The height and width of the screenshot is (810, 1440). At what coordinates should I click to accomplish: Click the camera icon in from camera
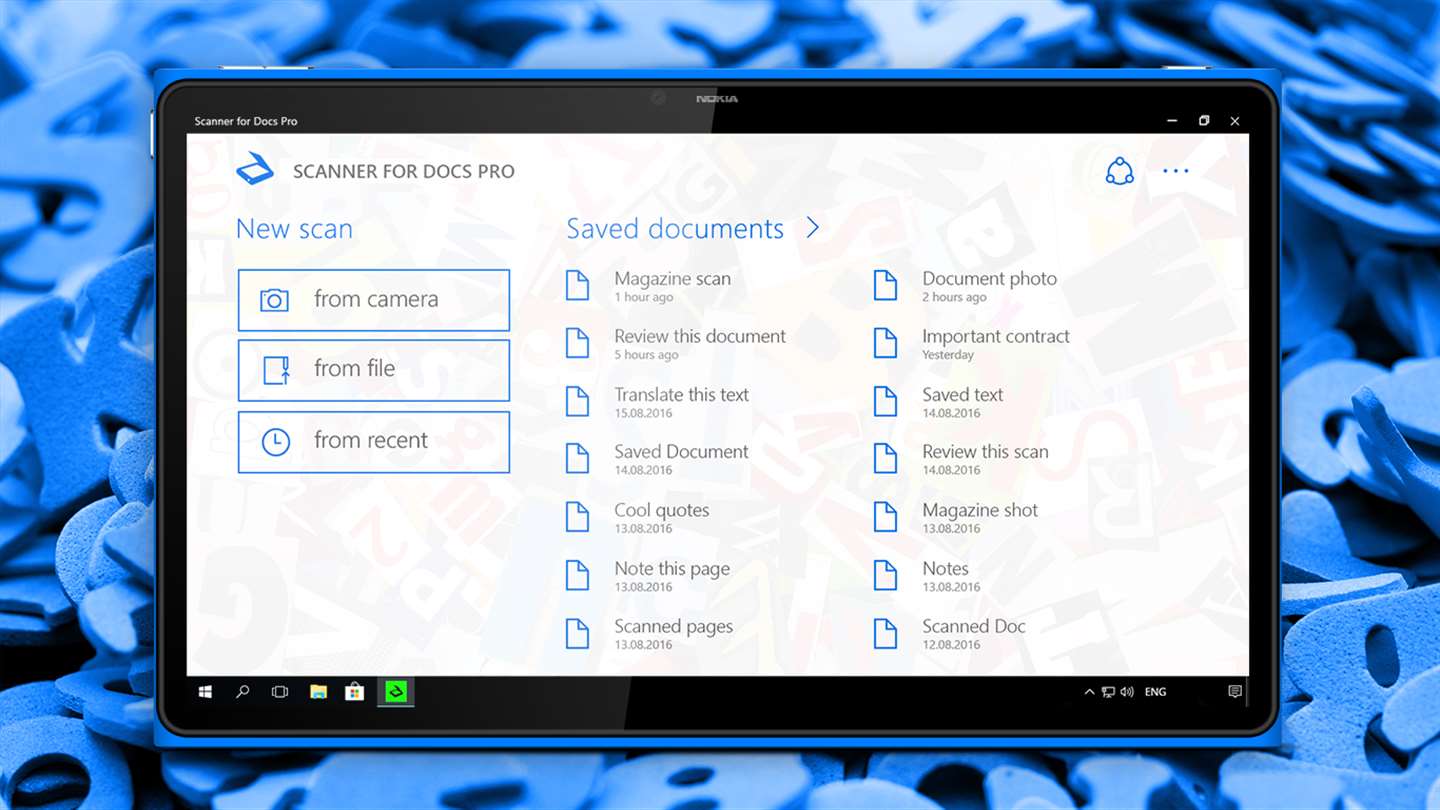[x=274, y=300]
